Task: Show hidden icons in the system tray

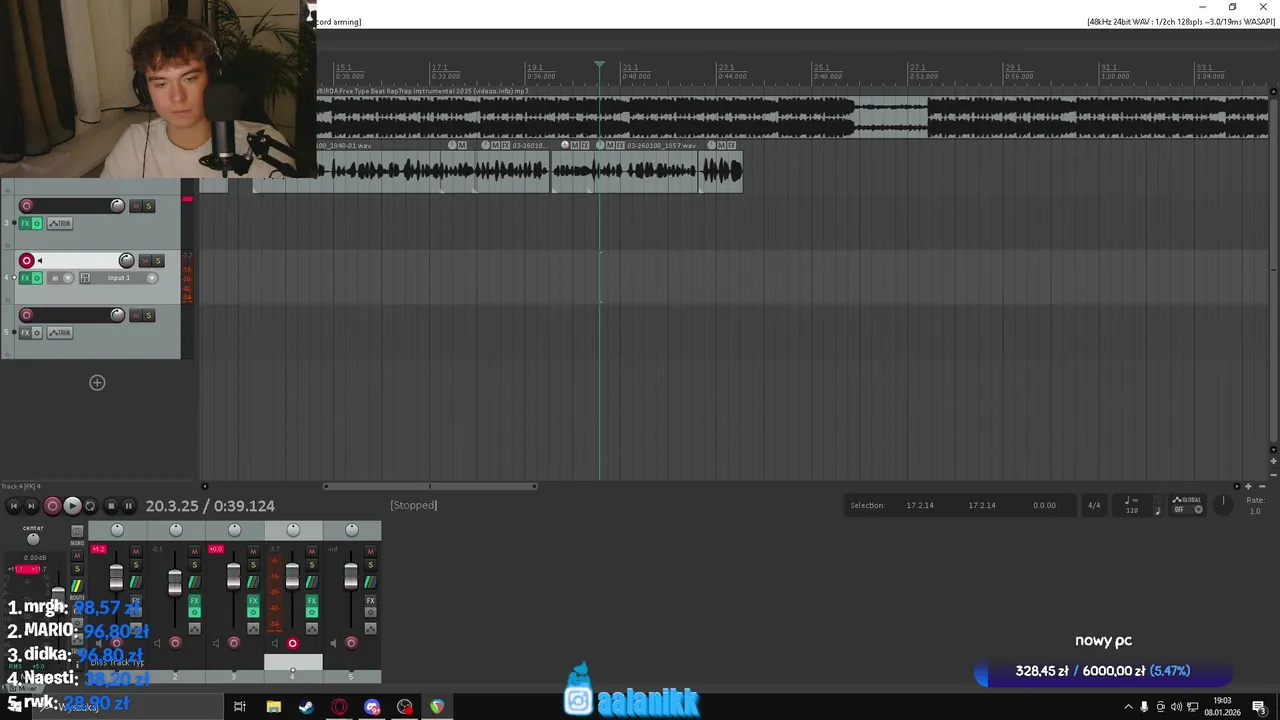Action: click(1129, 707)
